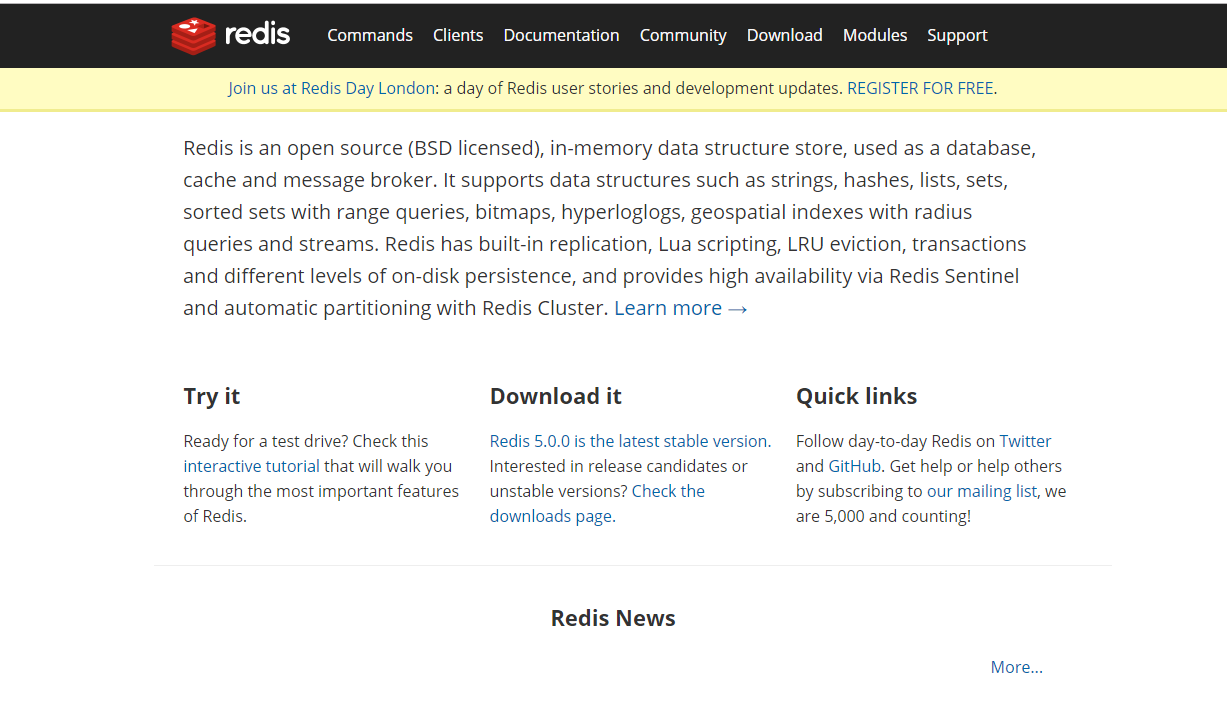Click the 'Quick links' heading
This screenshot has width=1227, height=721.
click(857, 396)
